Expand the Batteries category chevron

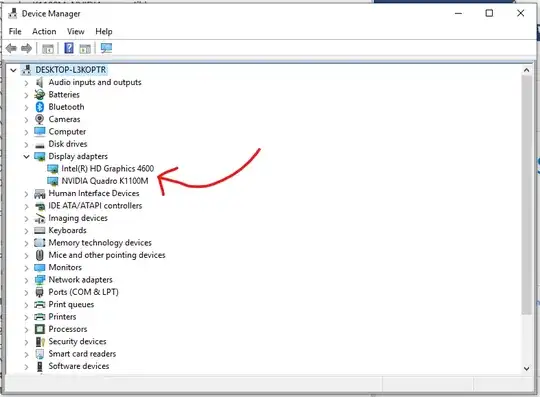pyautogui.click(x=26, y=95)
